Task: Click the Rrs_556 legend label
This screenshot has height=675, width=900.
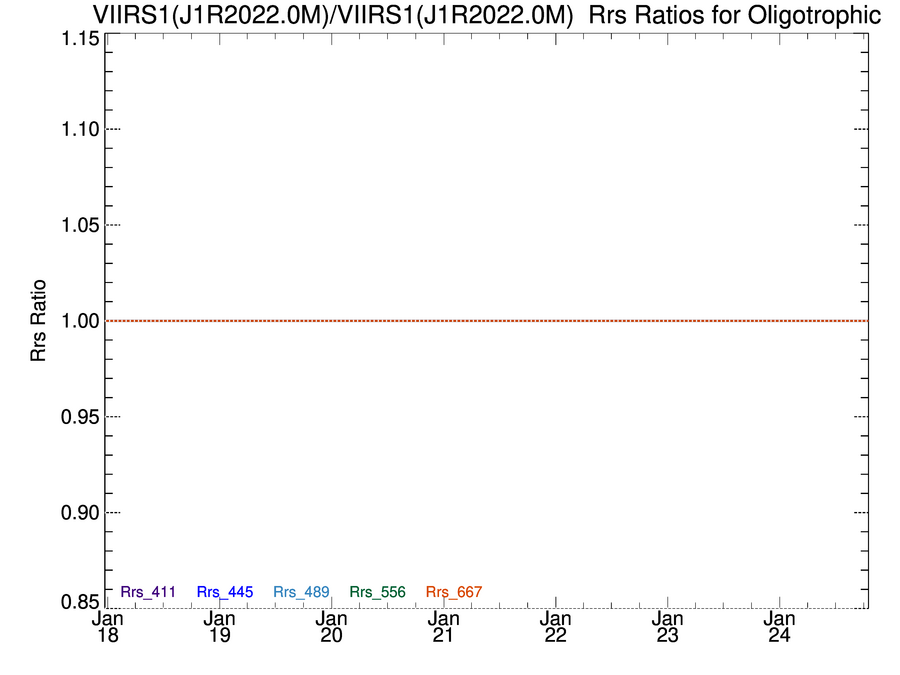Action: (x=378, y=592)
